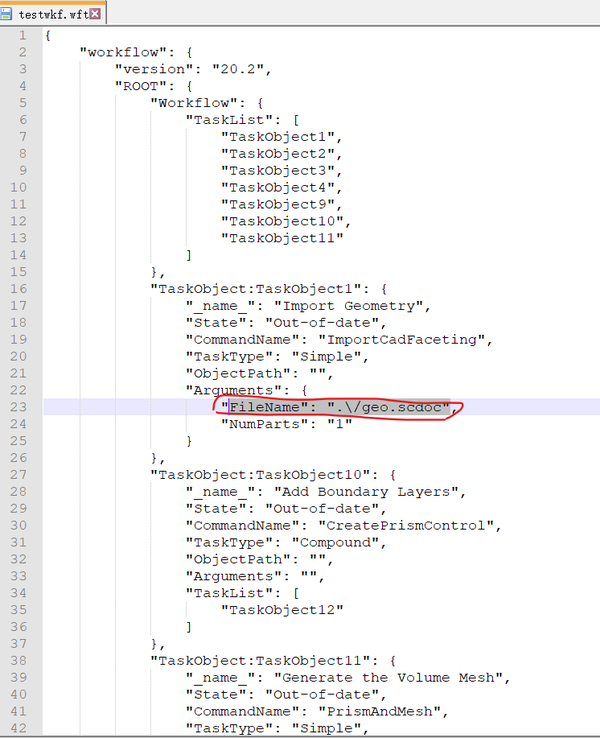This screenshot has width=600, height=738.
Task: Click the "CreatePrismControl" value text
Action: (x=406, y=525)
